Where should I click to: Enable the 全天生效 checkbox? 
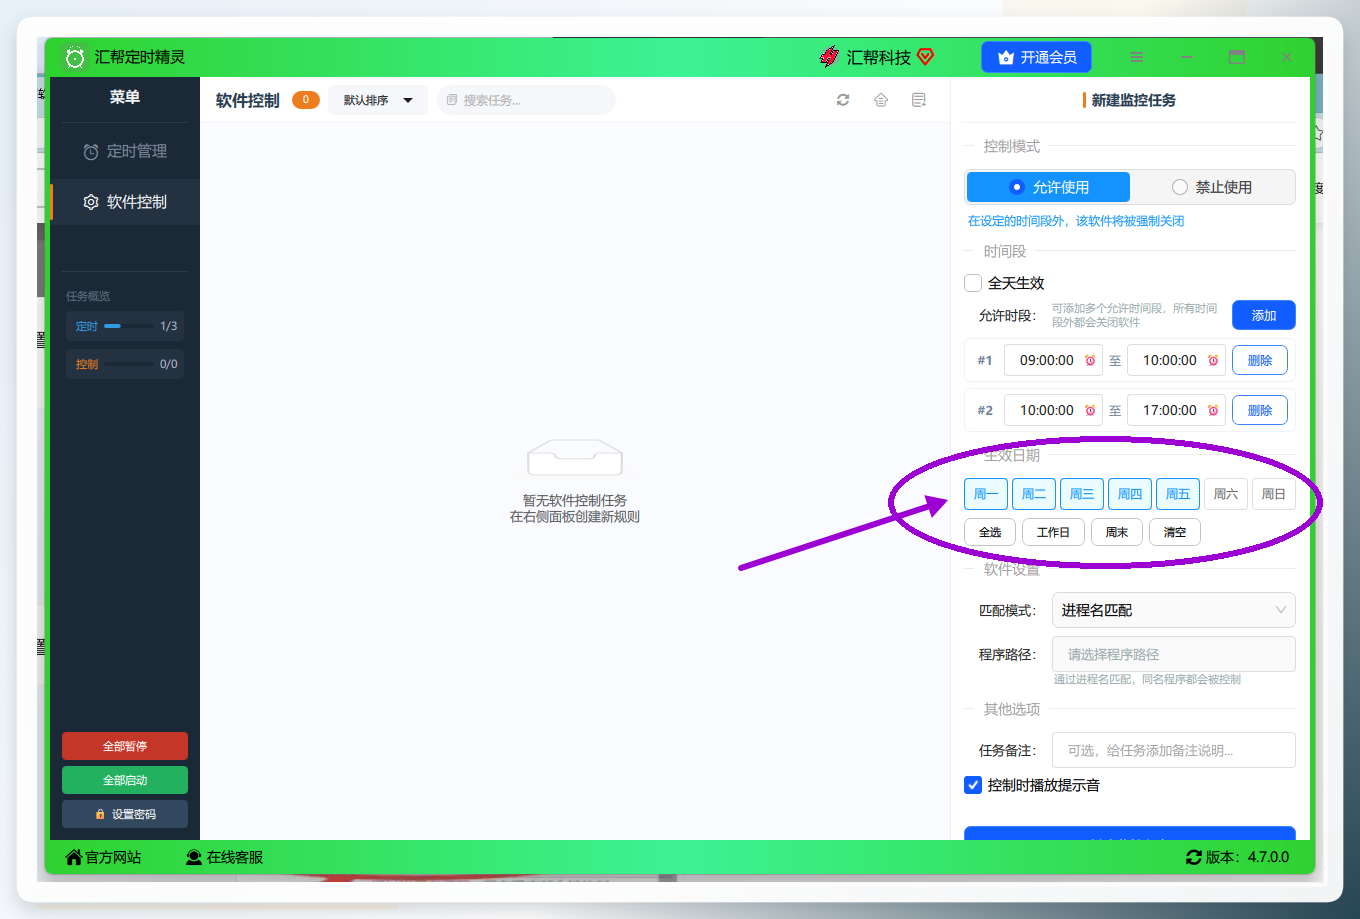(x=973, y=283)
